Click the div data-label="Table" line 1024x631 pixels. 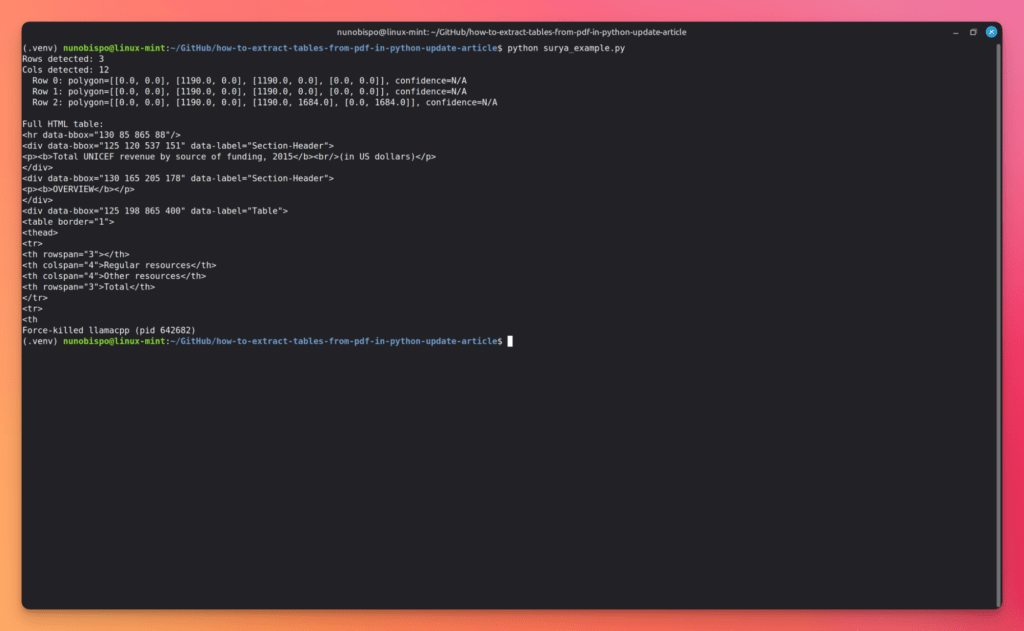[155, 211]
